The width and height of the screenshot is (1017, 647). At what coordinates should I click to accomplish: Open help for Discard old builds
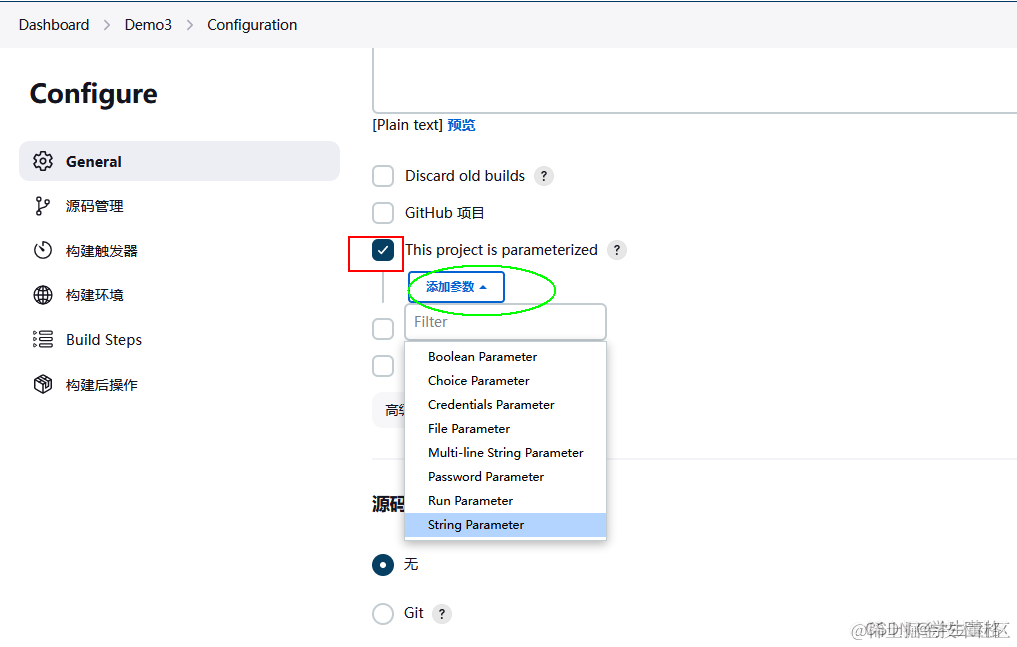pyautogui.click(x=544, y=176)
